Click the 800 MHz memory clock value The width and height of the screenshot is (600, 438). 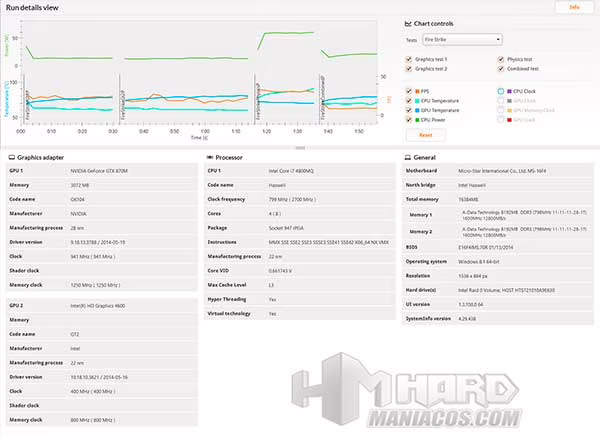point(93,420)
